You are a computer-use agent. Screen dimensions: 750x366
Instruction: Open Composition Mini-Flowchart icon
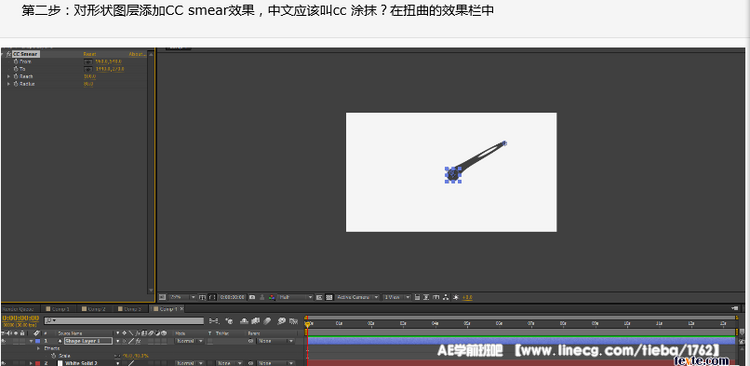click(x=214, y=321)
